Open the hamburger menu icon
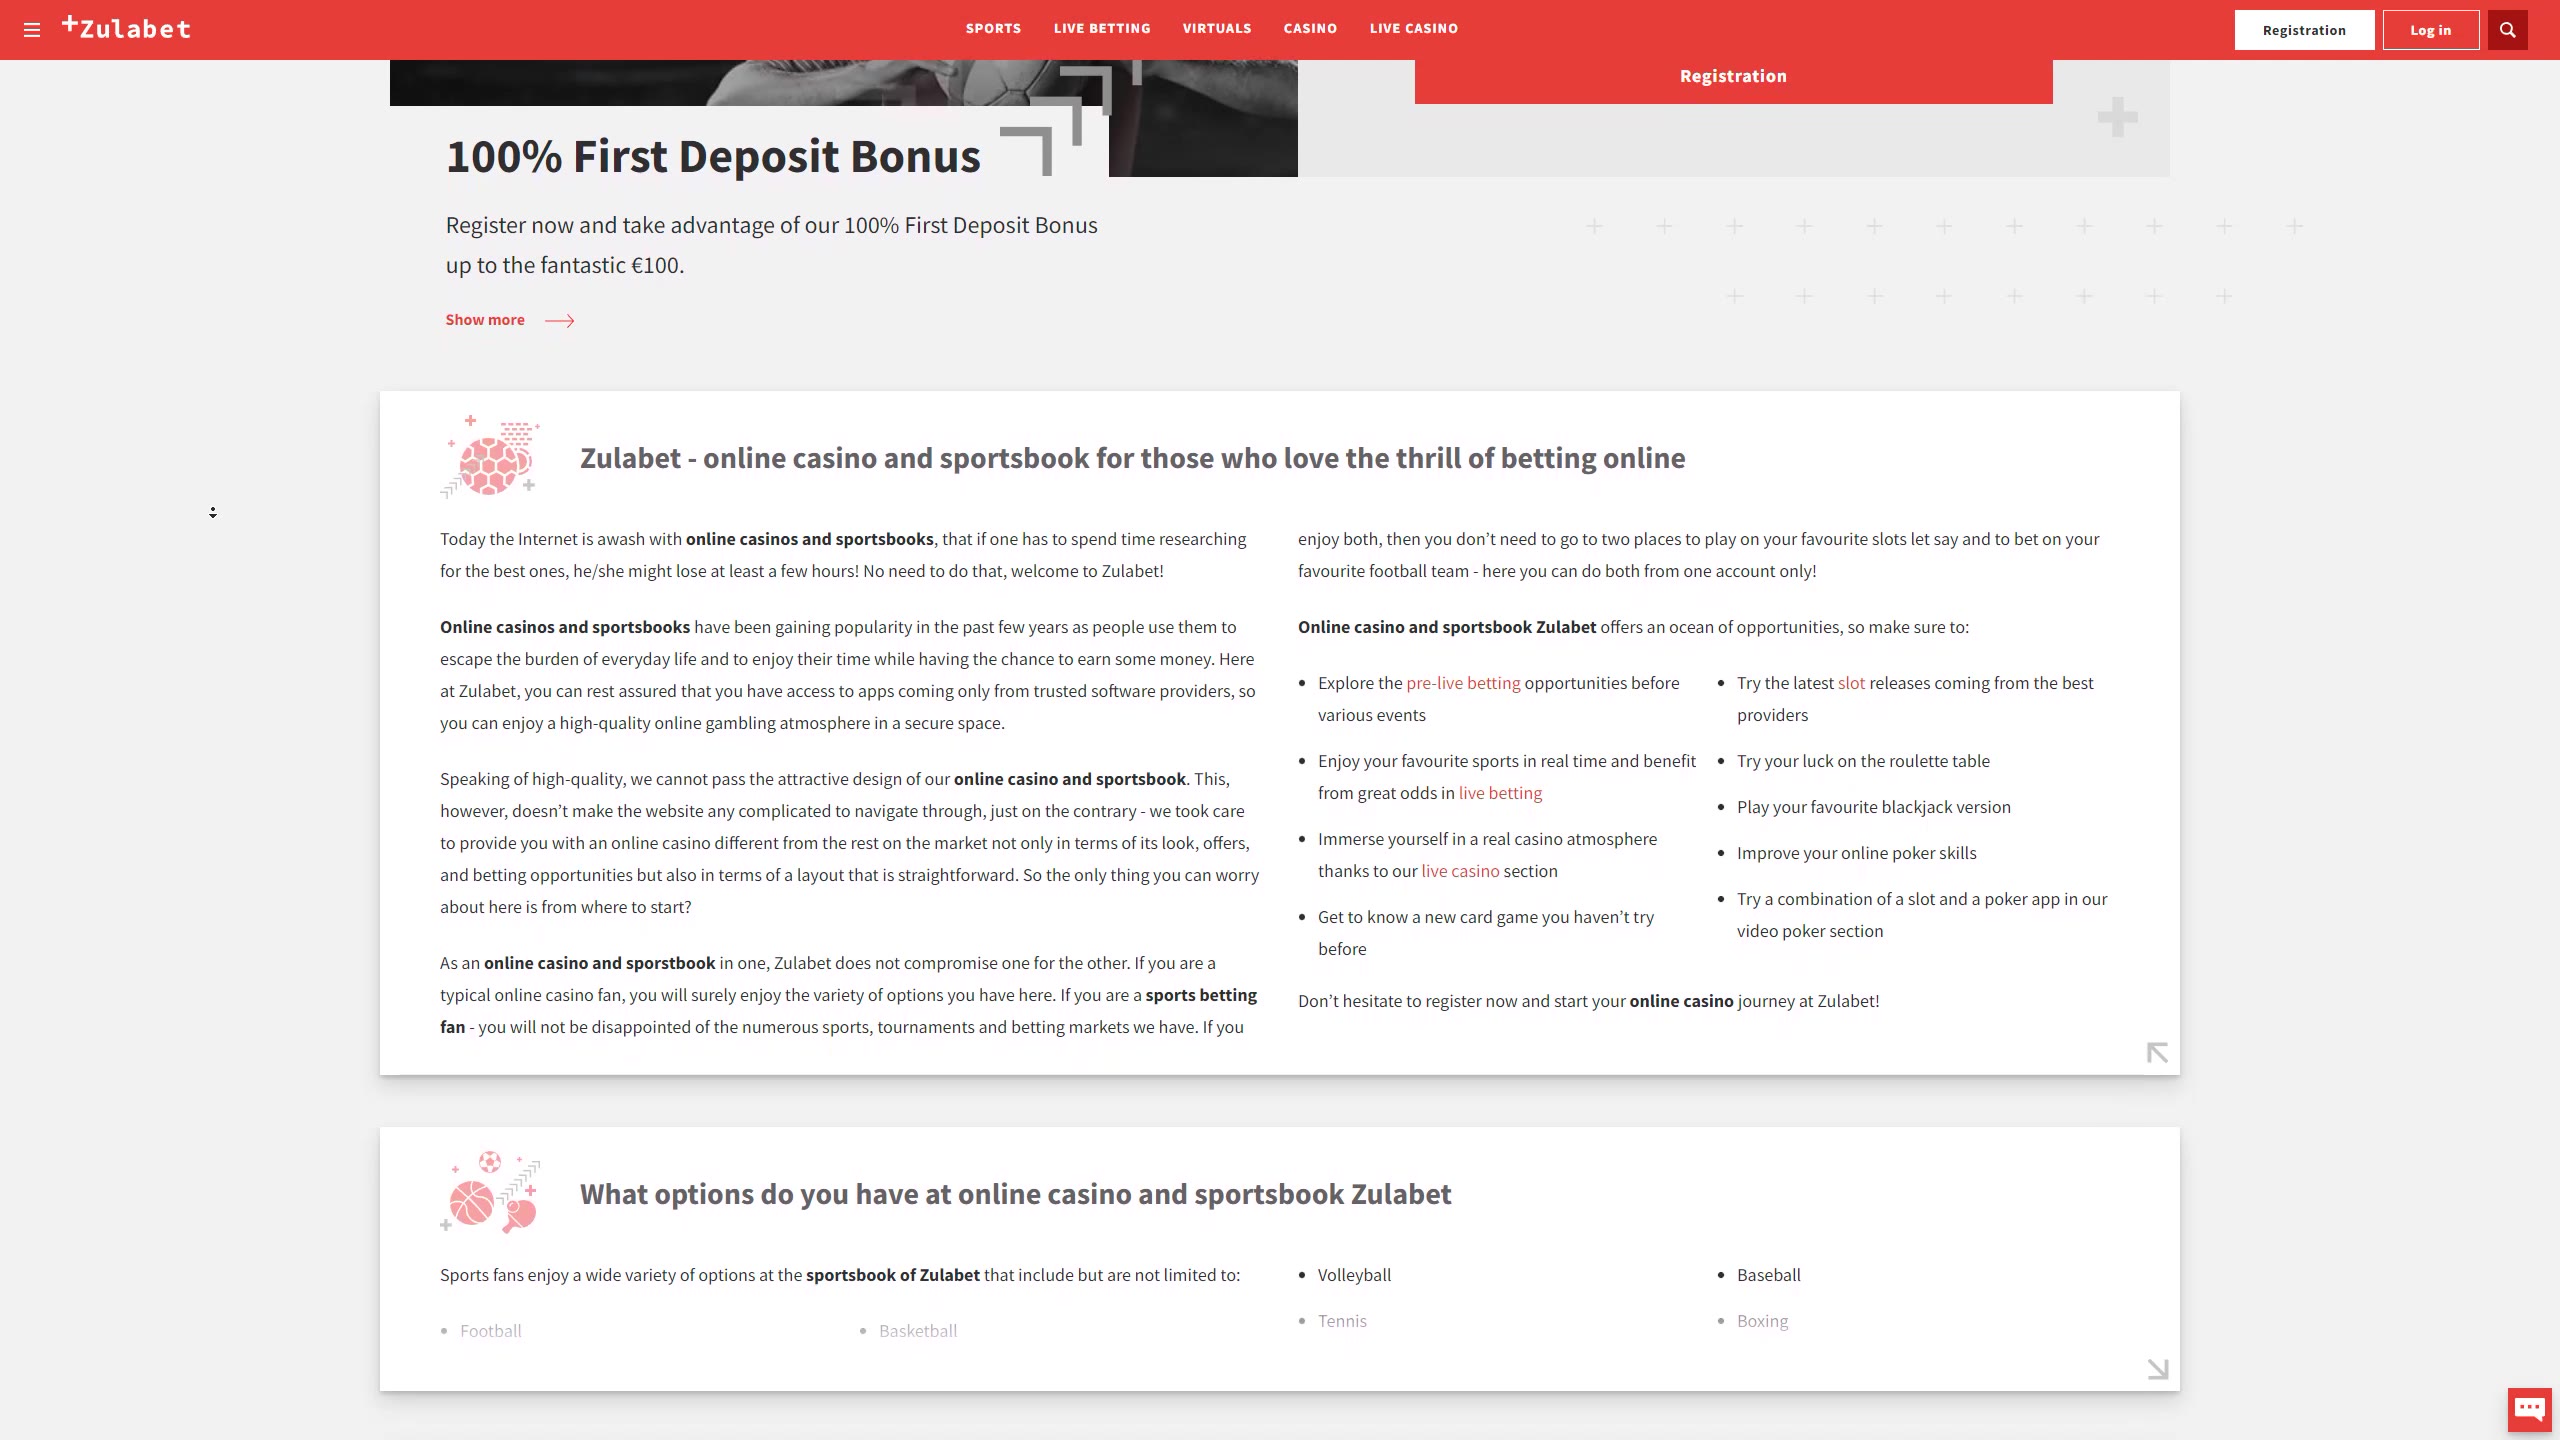 [32, 30]
